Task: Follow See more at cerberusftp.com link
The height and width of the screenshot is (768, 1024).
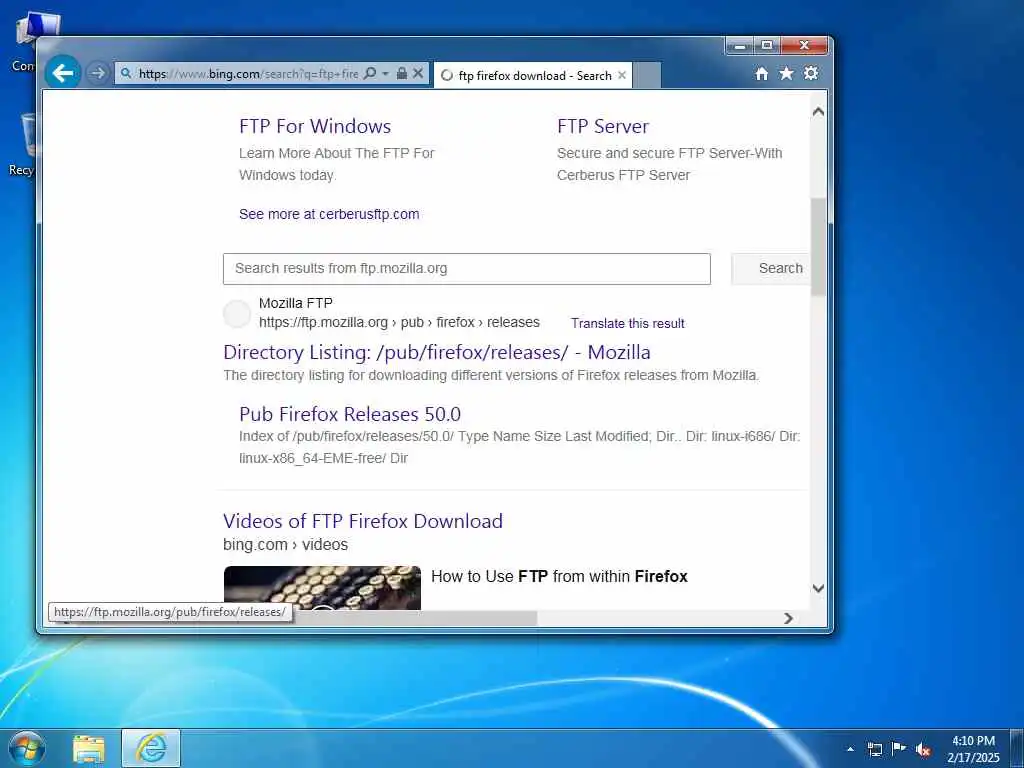Action: pos(329,214)
